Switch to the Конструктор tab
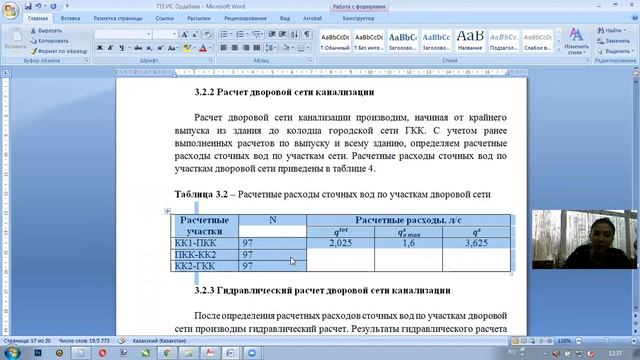The image size is (640, 360). pyautogui.click(x=358, y=18)
